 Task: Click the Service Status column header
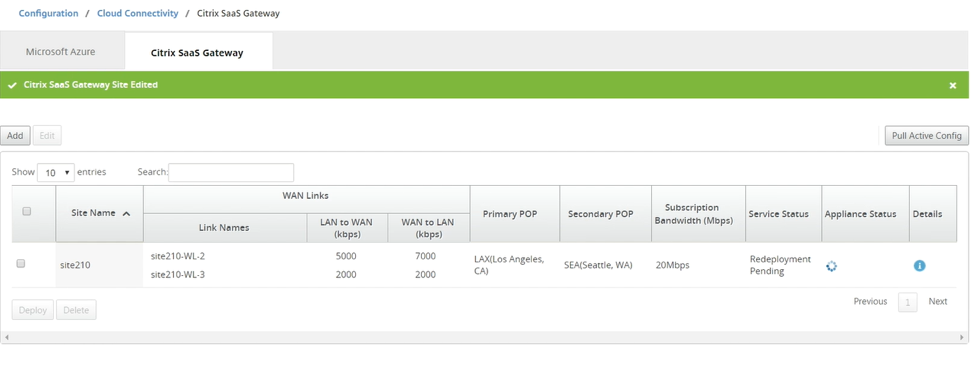point(783,214)
